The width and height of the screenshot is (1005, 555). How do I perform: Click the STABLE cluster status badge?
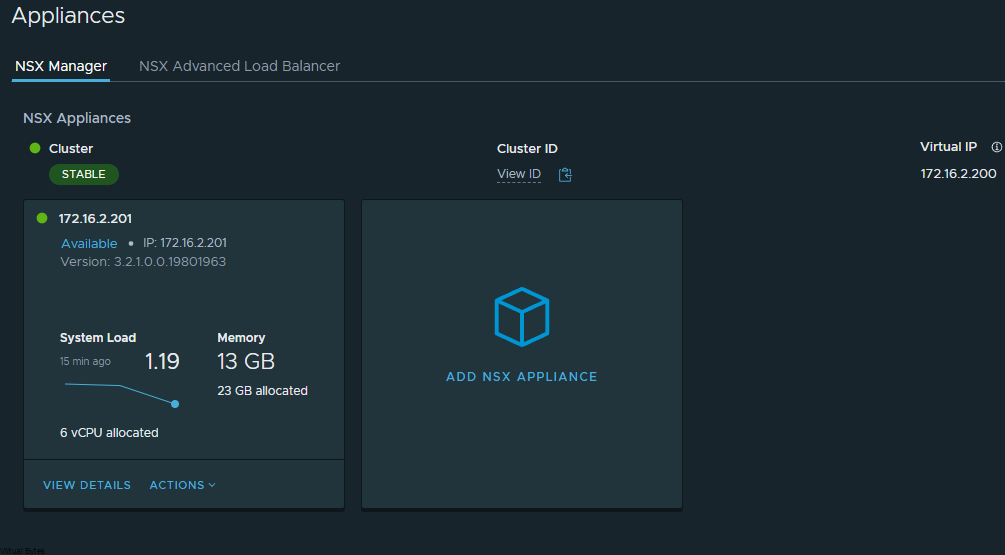[84, 174]
